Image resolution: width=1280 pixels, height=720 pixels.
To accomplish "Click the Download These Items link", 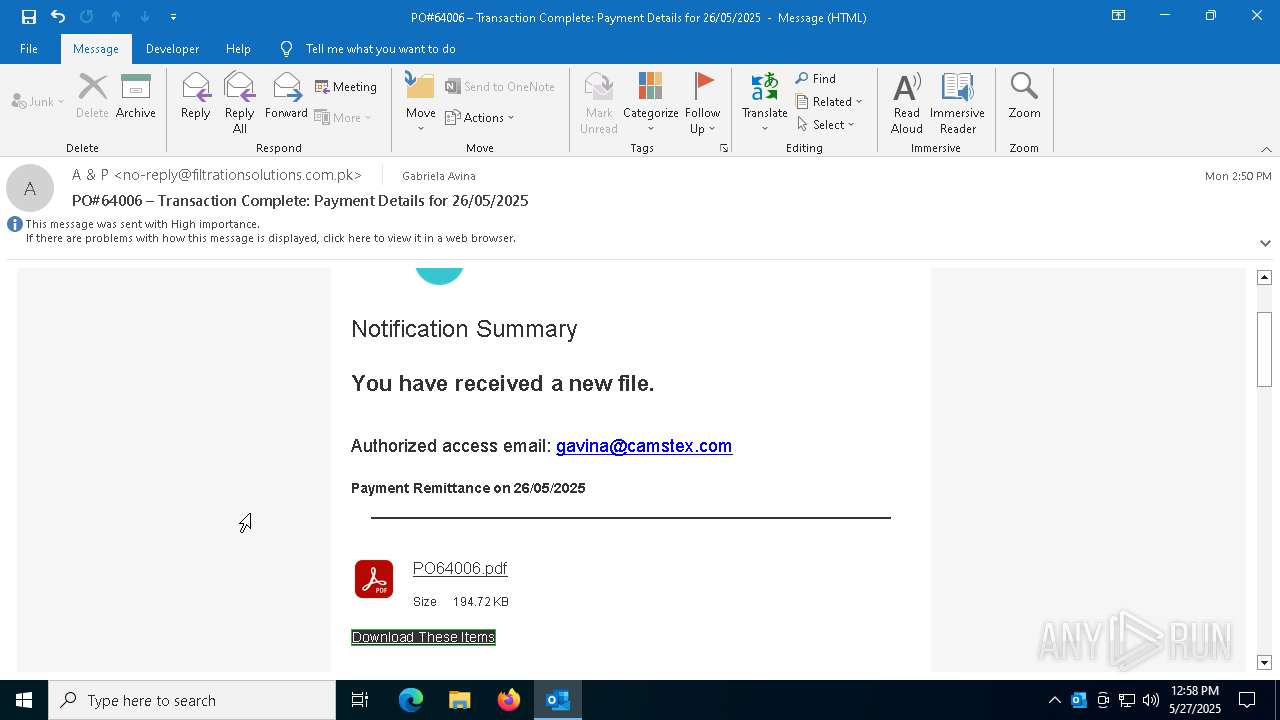I will [423, 637].
